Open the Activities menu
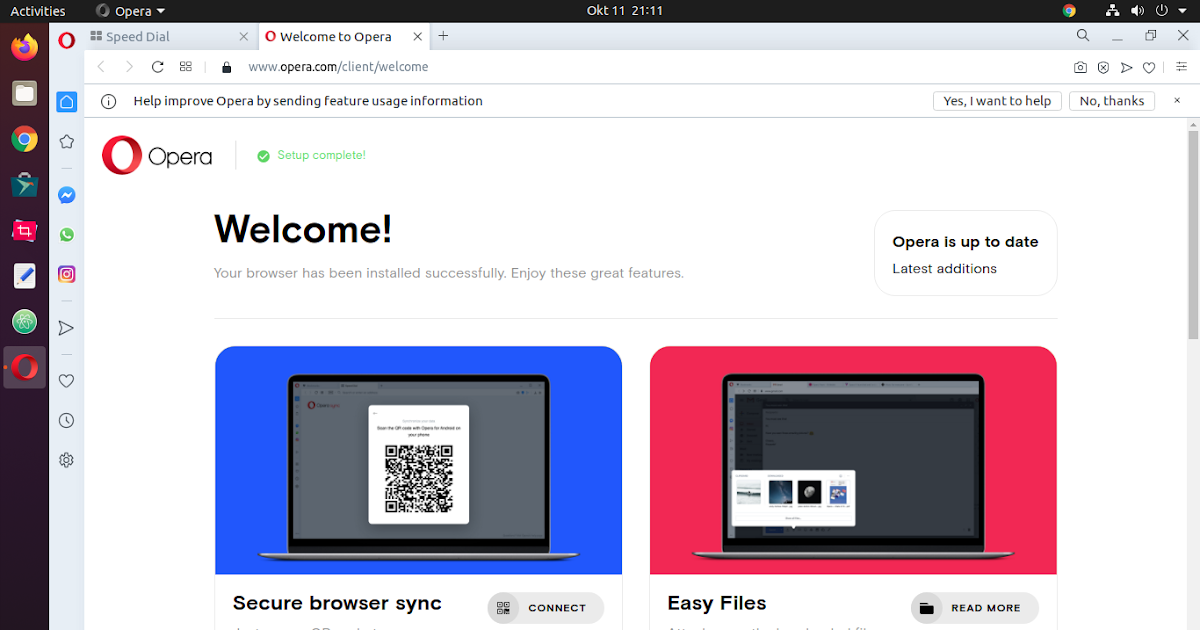This screenshot has height=630, width=1200. pos(37,11)
